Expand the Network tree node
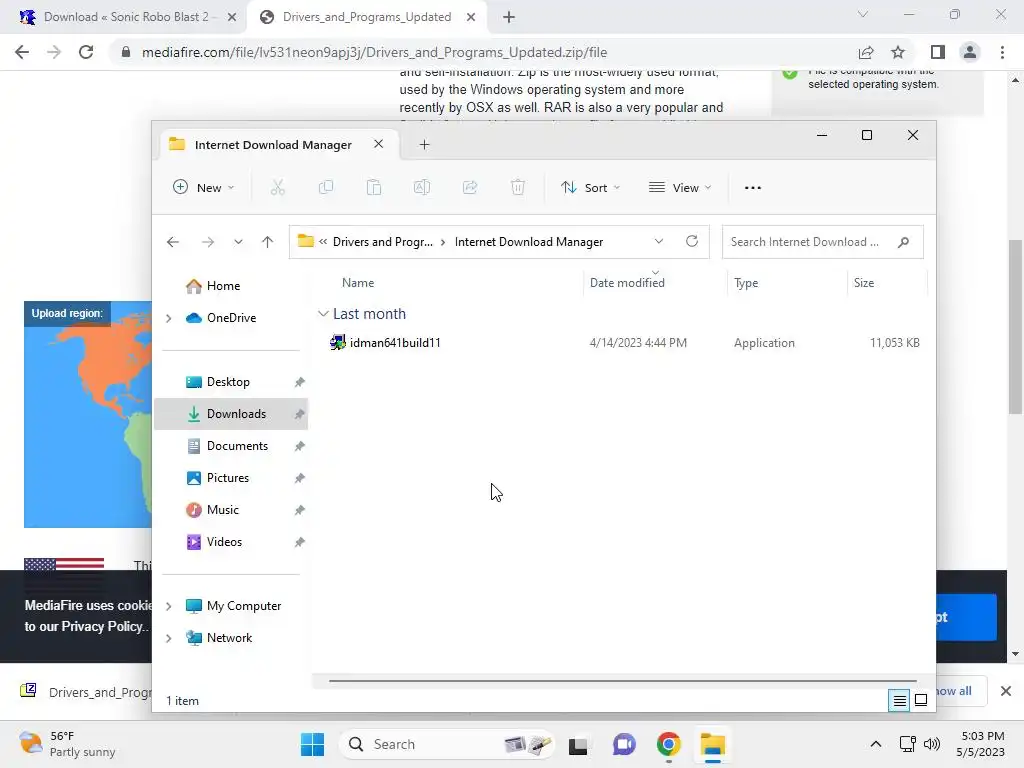Image resolution: width=1024 pixels, height=768 pixels. 168,638
